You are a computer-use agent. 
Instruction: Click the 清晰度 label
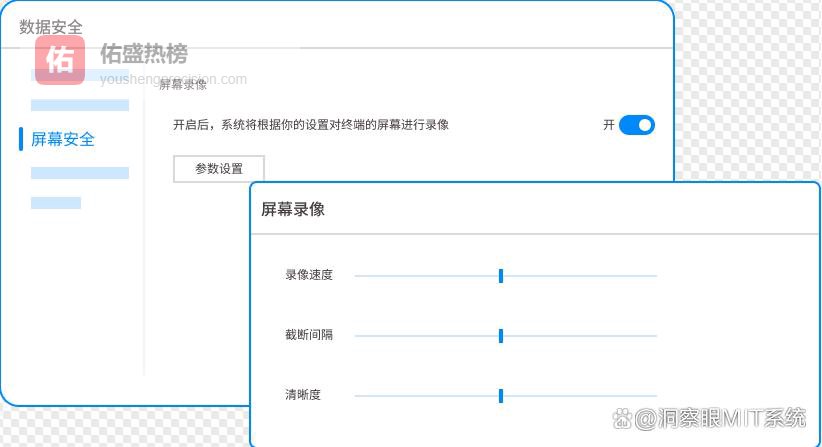tap(303, 395)
